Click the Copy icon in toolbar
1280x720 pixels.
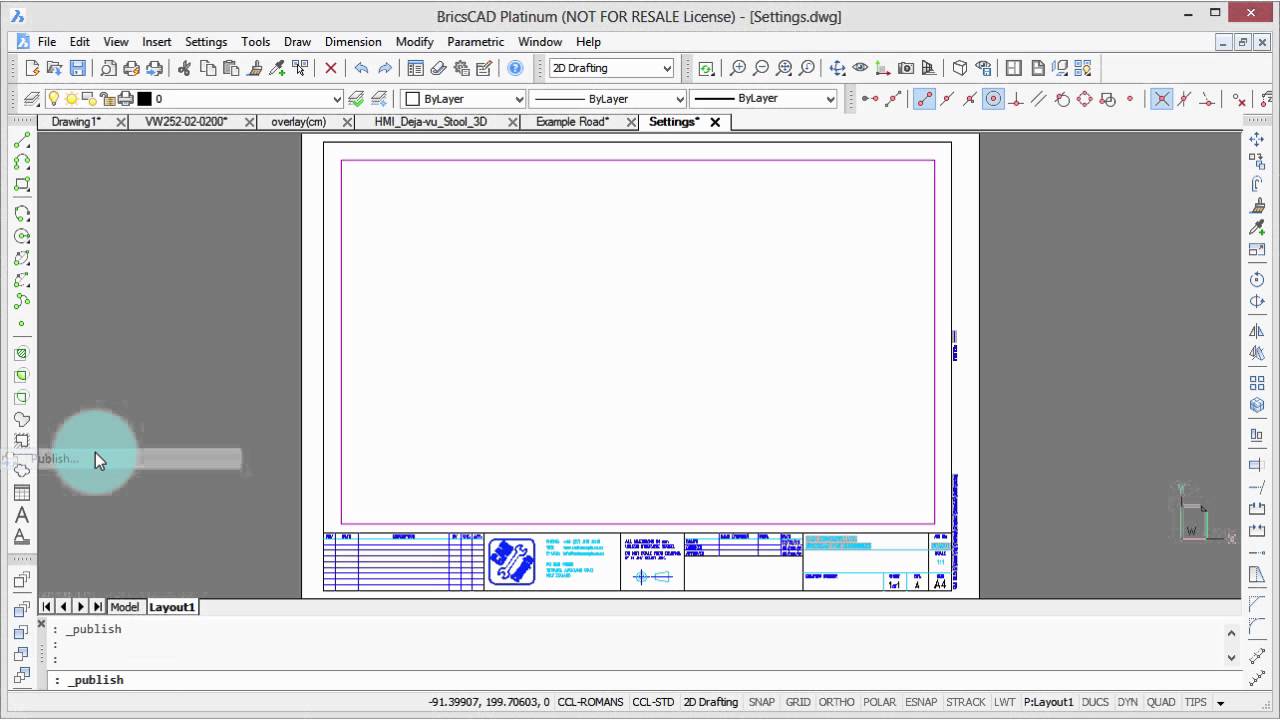click(208, 68)
